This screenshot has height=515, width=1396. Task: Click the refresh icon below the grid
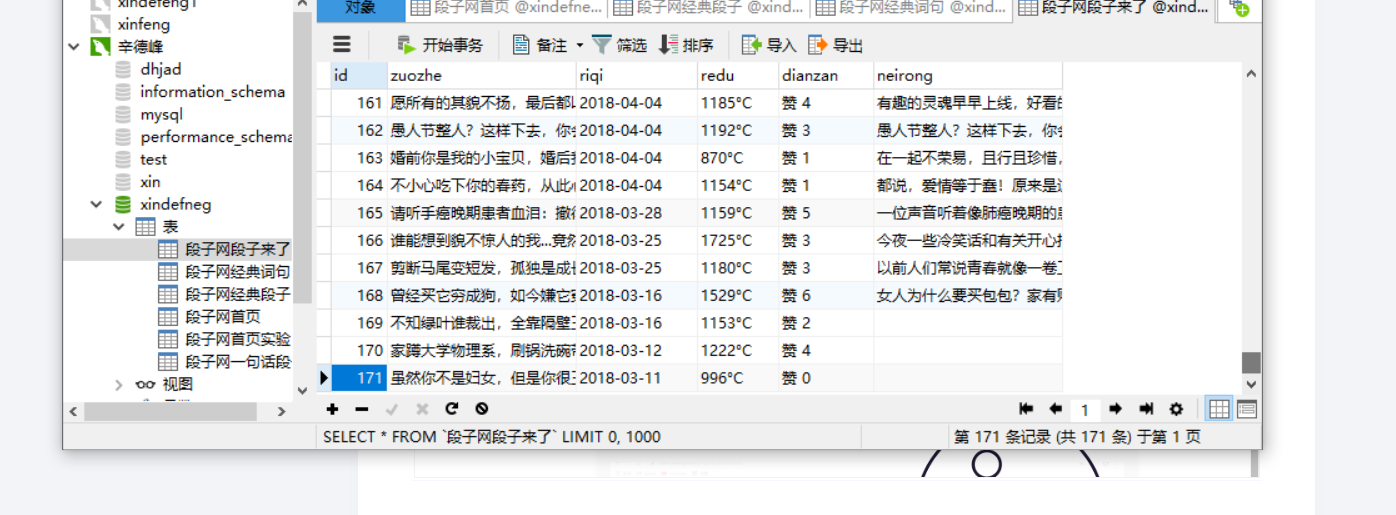click(452, 409)
